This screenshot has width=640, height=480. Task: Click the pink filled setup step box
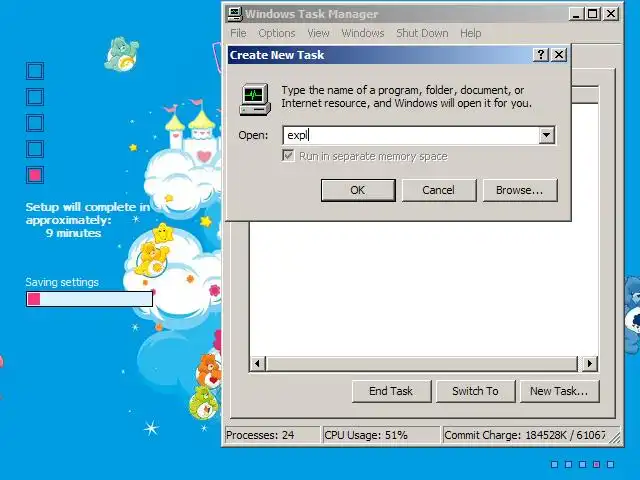35,175
